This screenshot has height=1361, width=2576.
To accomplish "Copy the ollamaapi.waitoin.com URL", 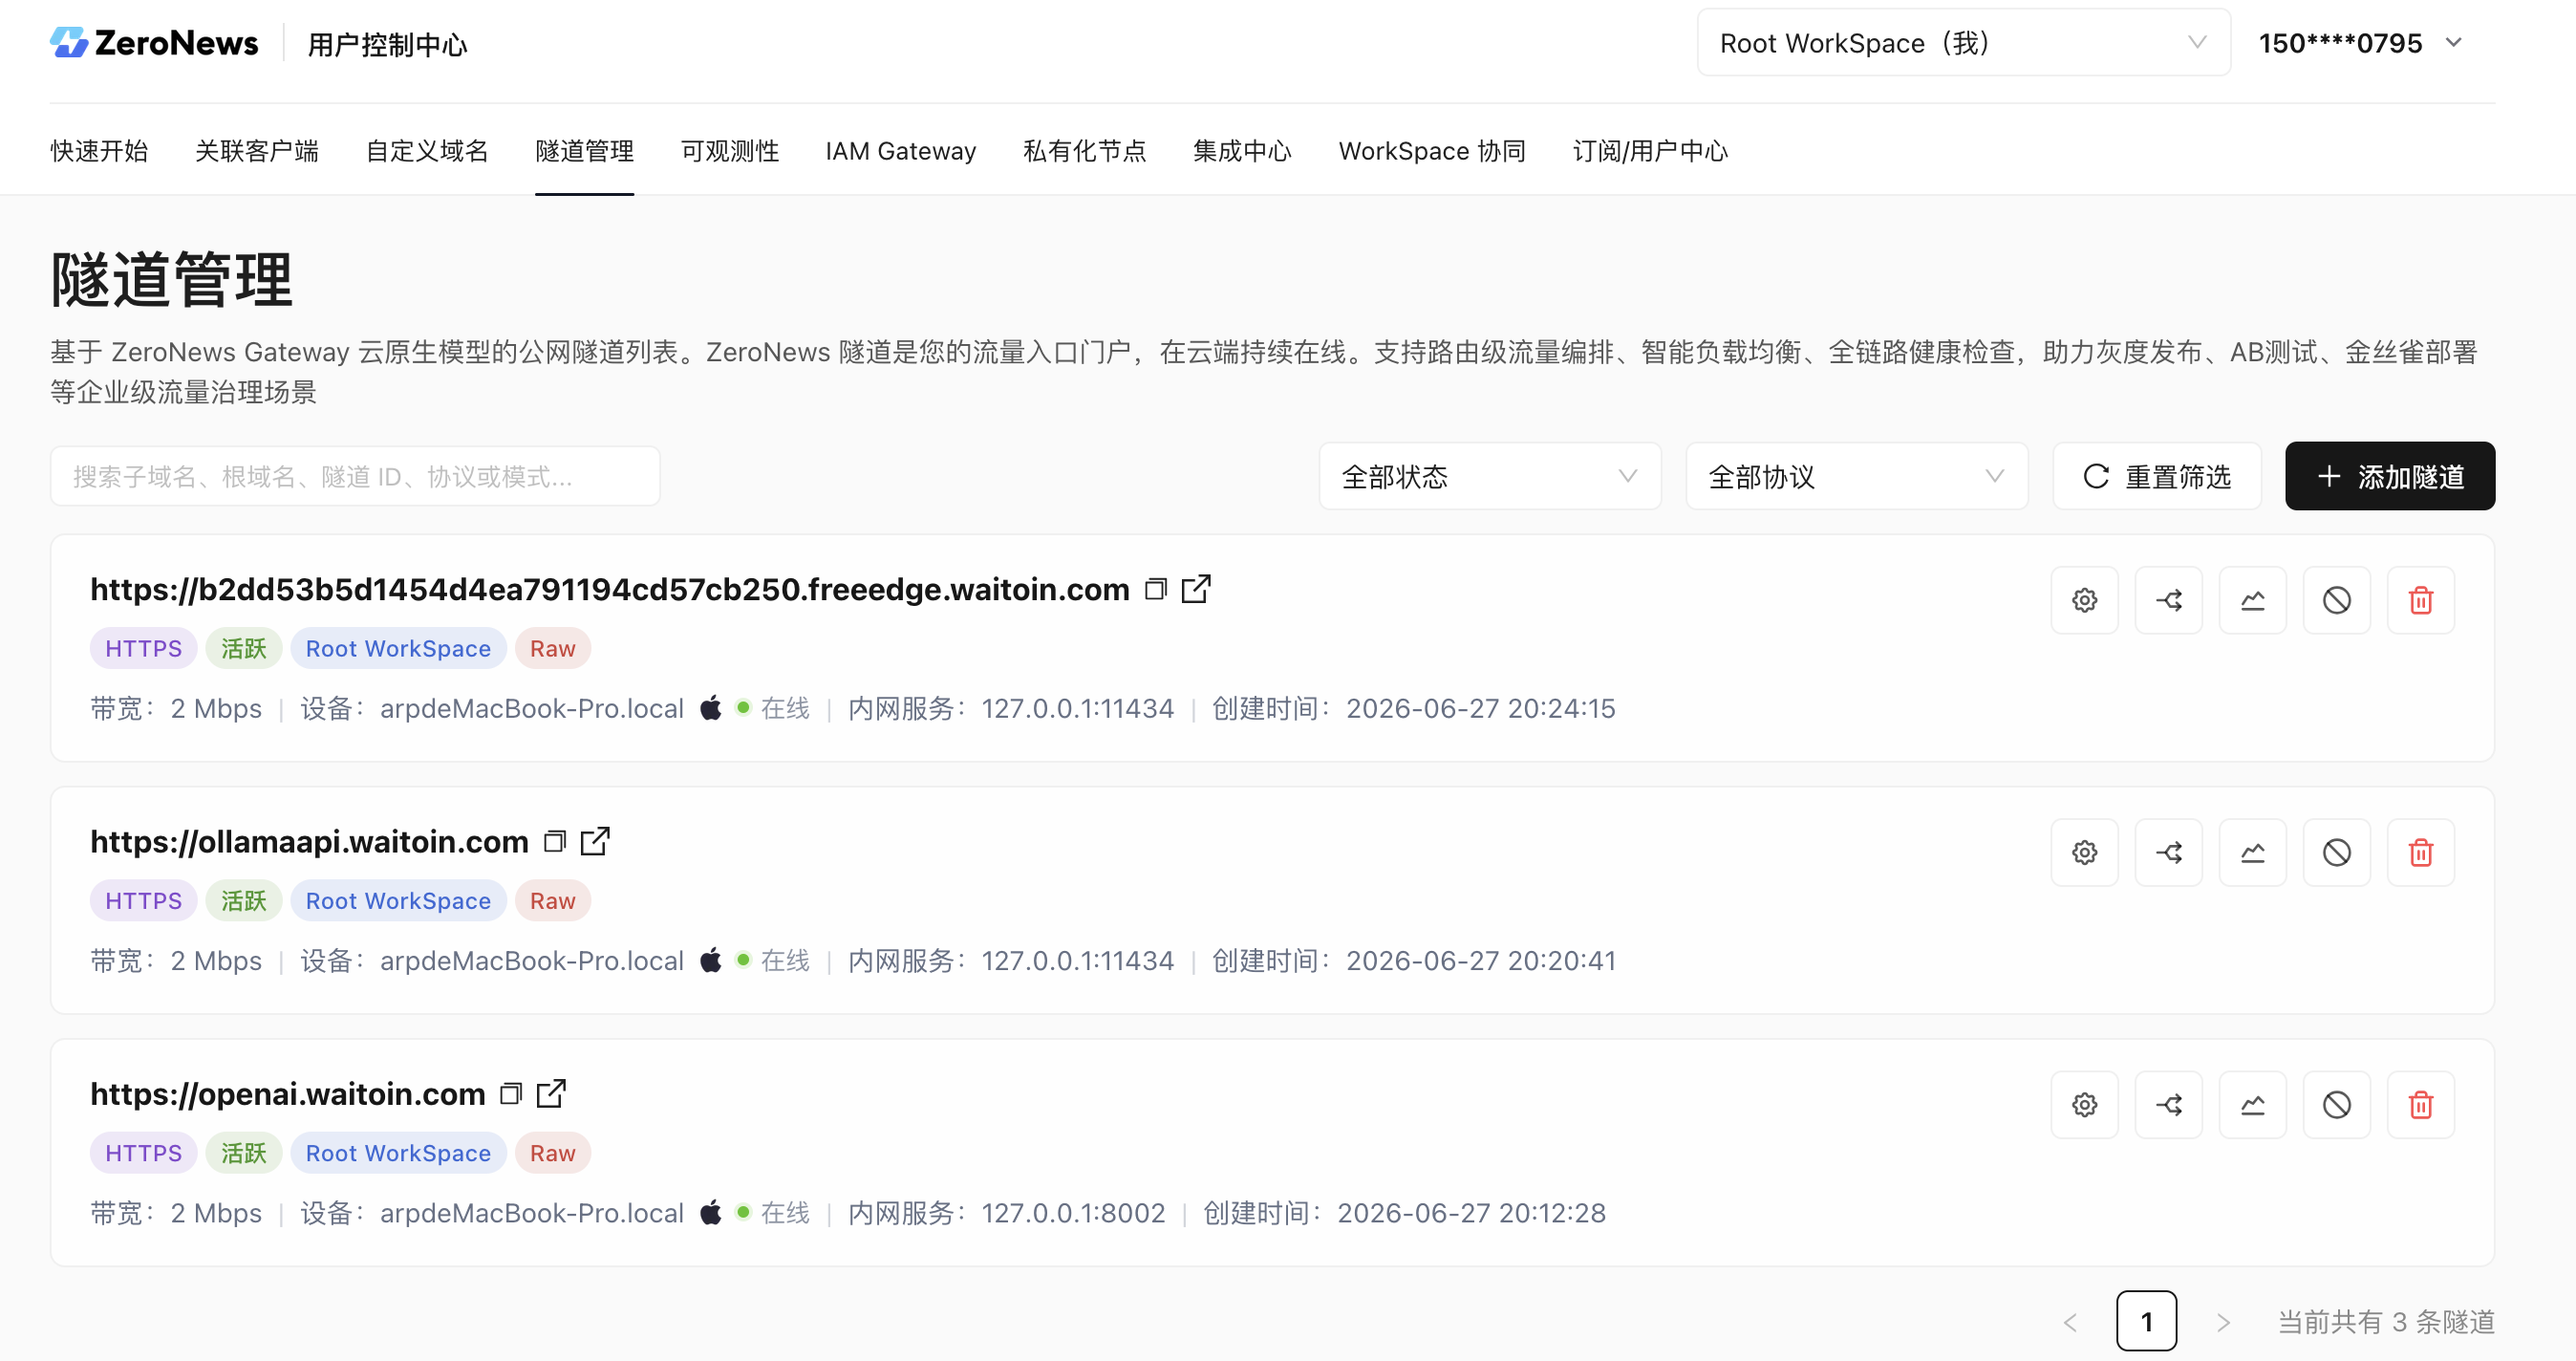I will [x=555, y=842].
